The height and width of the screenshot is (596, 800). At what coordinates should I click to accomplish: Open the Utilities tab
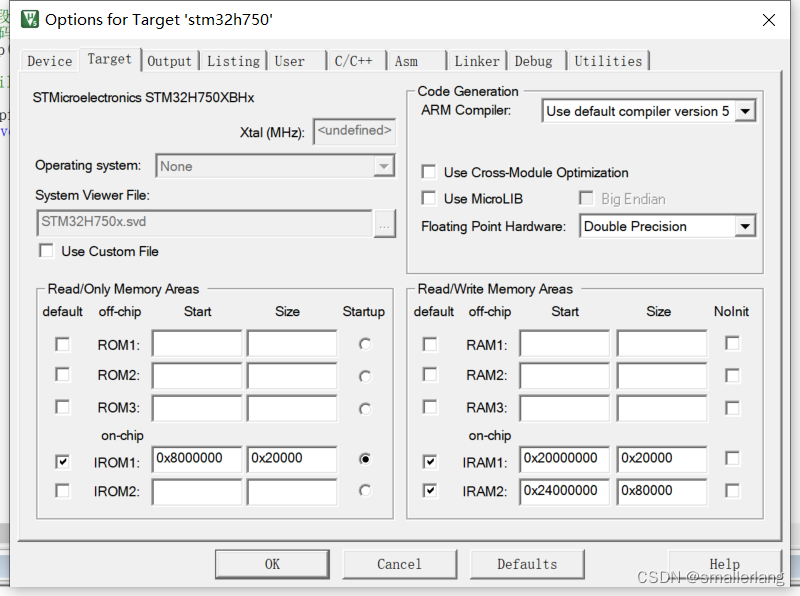(x=609, y=60)
